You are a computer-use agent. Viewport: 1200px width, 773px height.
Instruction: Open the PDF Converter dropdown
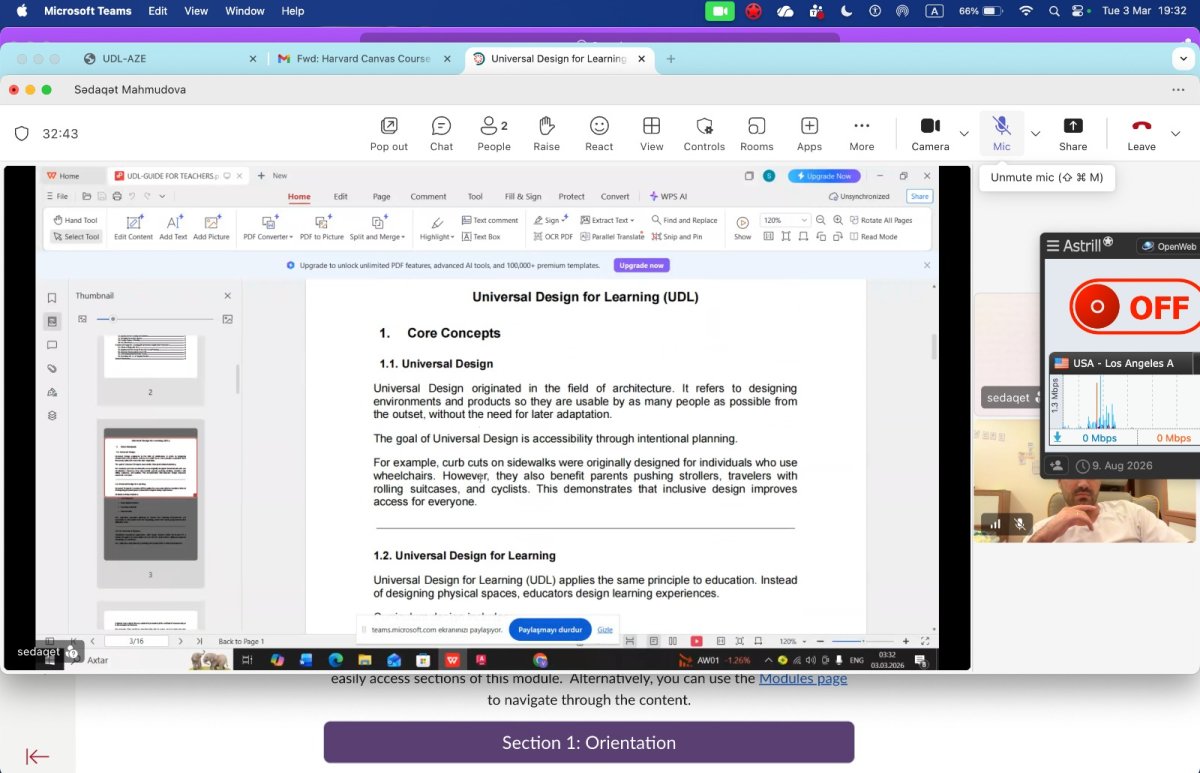268,228
